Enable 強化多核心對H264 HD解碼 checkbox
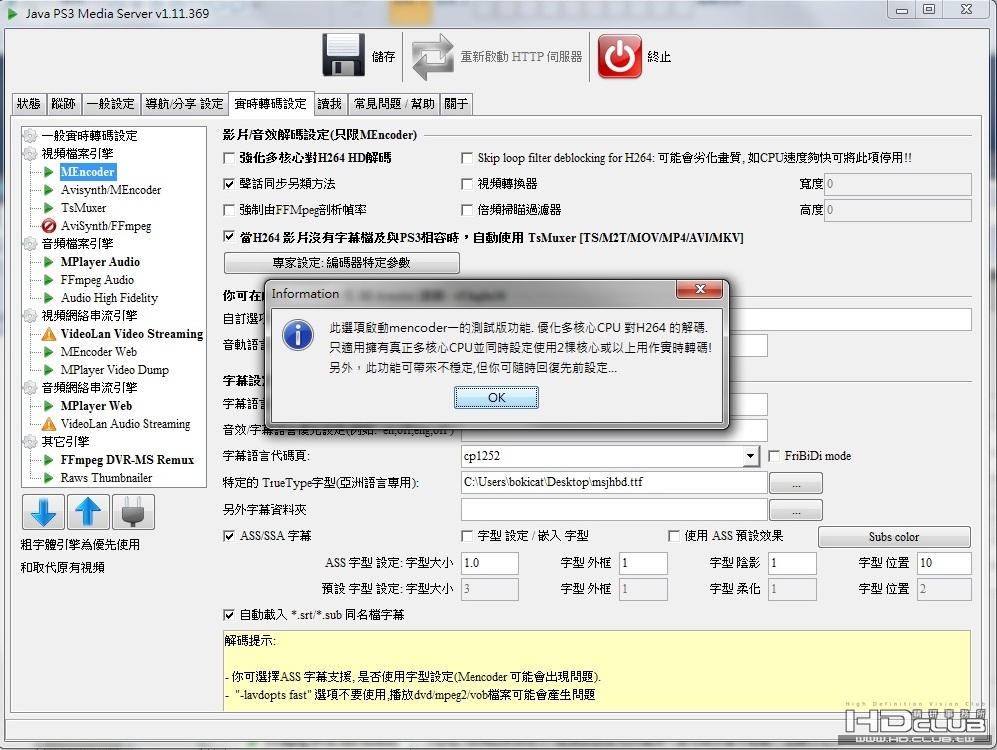This screenshot has height=750, width=997. [229, 158]
